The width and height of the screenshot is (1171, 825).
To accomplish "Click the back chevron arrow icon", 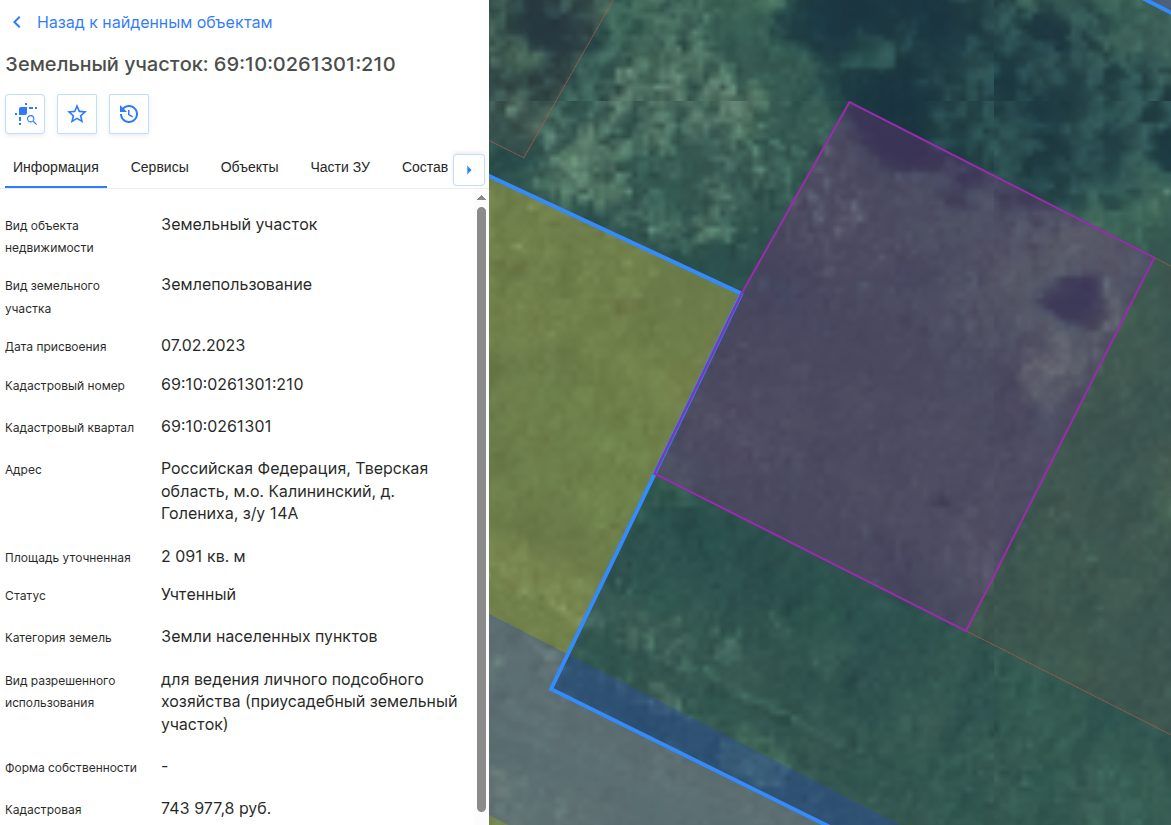I will point(16,22).
